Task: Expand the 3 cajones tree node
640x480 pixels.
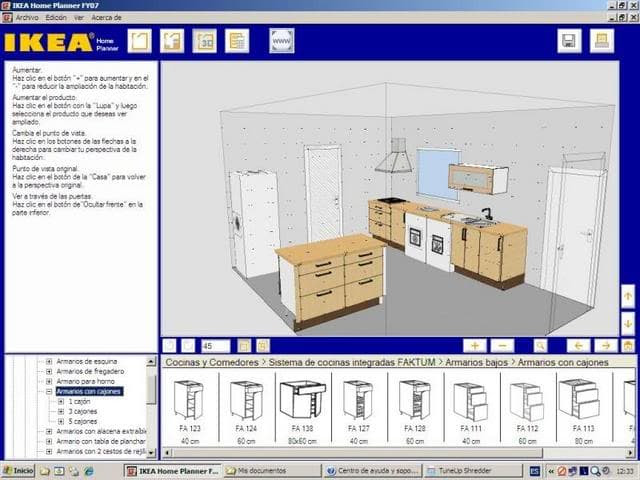Action: (61, 411)
